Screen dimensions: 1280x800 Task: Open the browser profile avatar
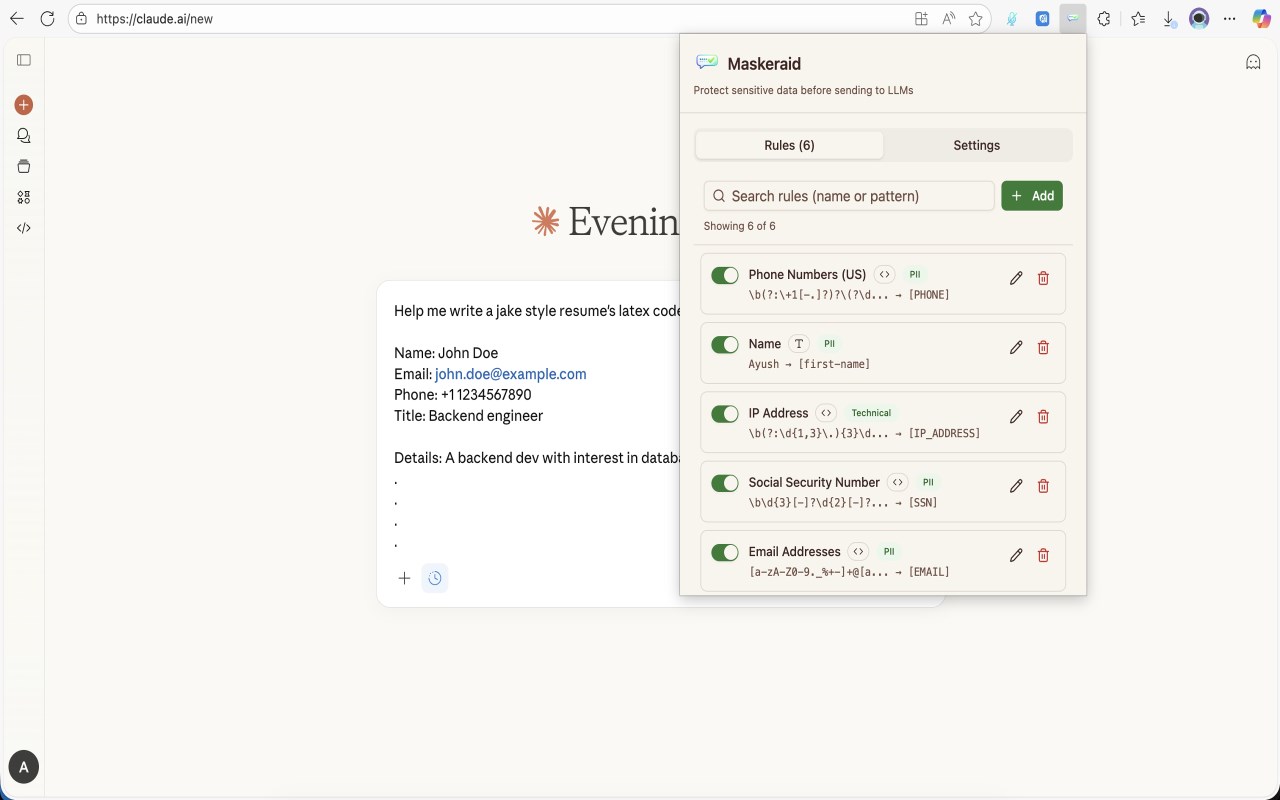pos(1199,18)
